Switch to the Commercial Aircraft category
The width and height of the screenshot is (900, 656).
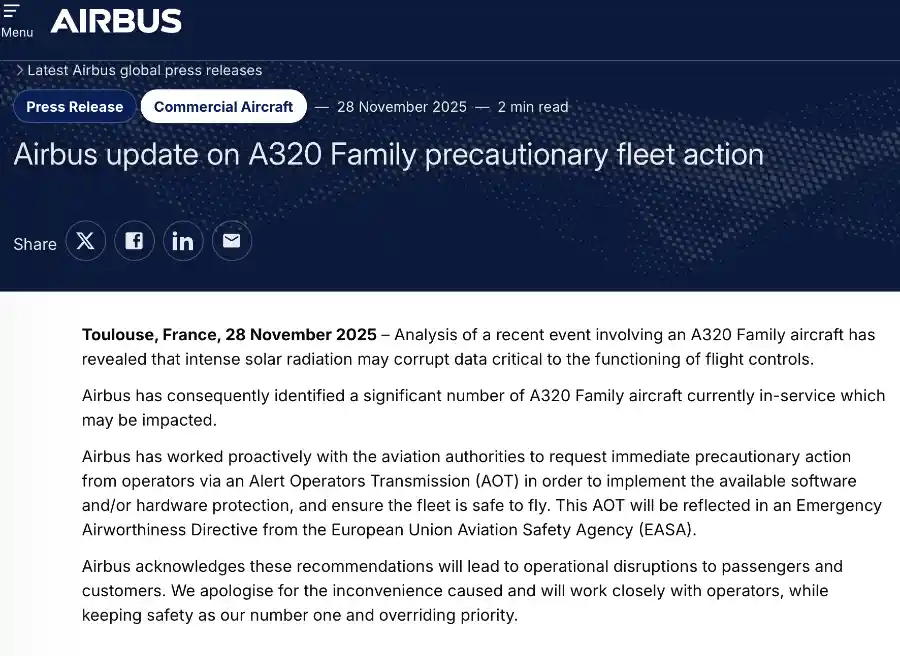pyautogui.click(x=223, y=106)
